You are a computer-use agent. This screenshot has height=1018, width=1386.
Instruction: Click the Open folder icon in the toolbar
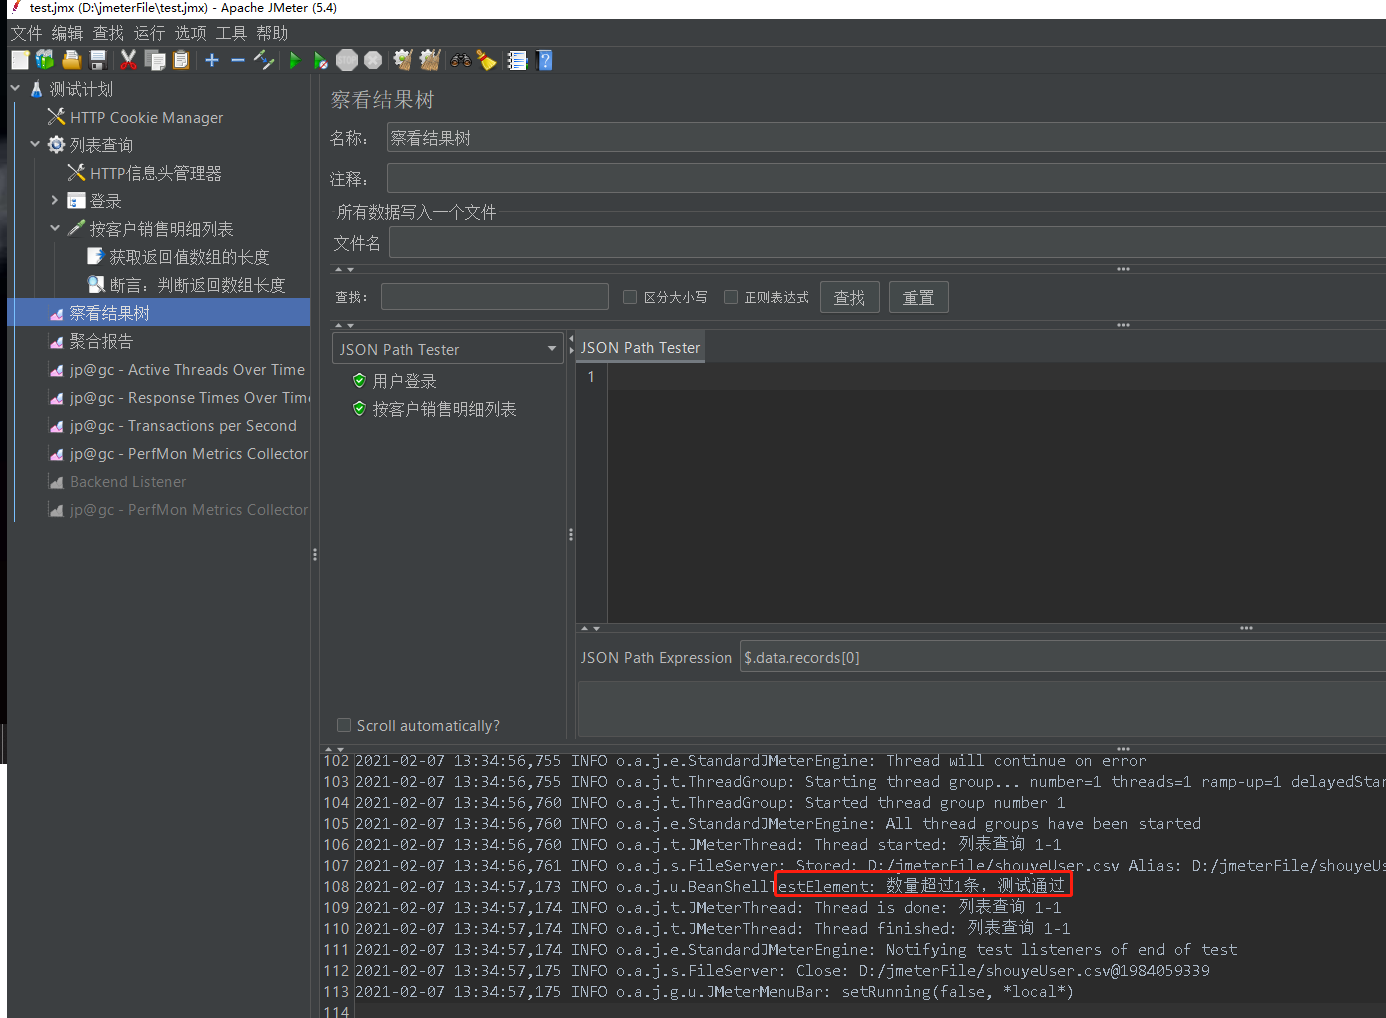coord(71,60)
